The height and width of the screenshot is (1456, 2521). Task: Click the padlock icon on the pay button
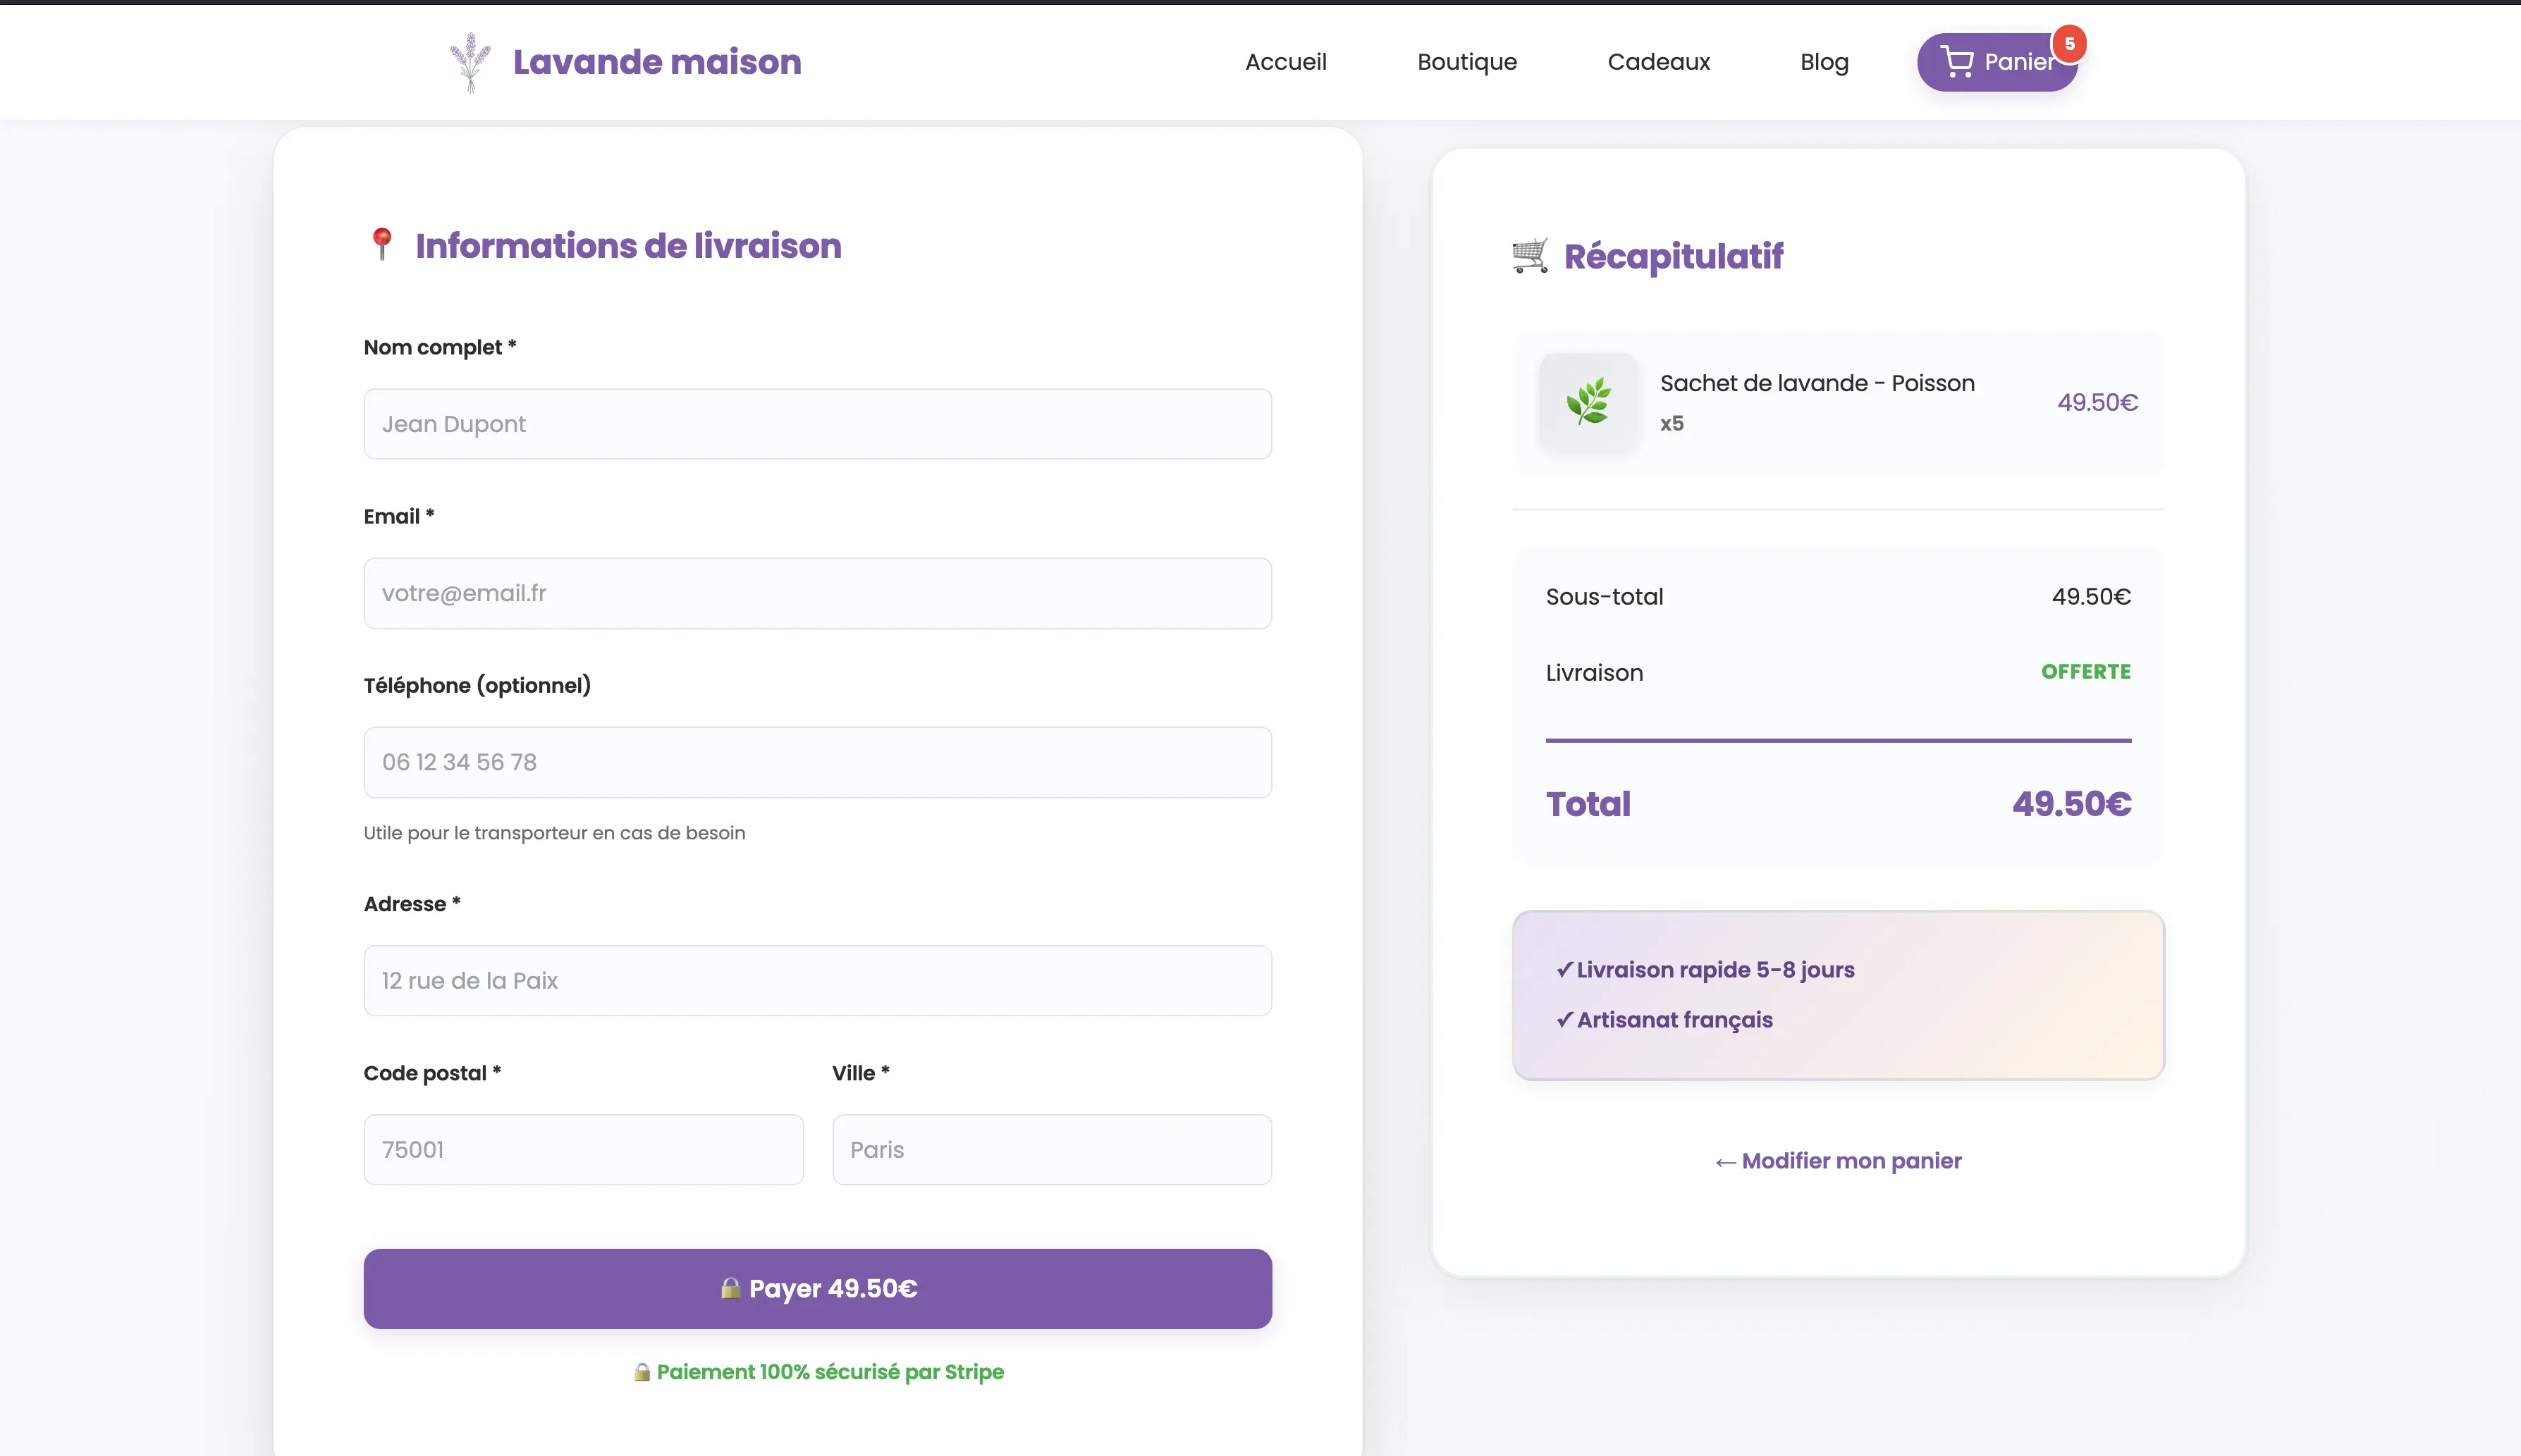tap(730, 1288)
